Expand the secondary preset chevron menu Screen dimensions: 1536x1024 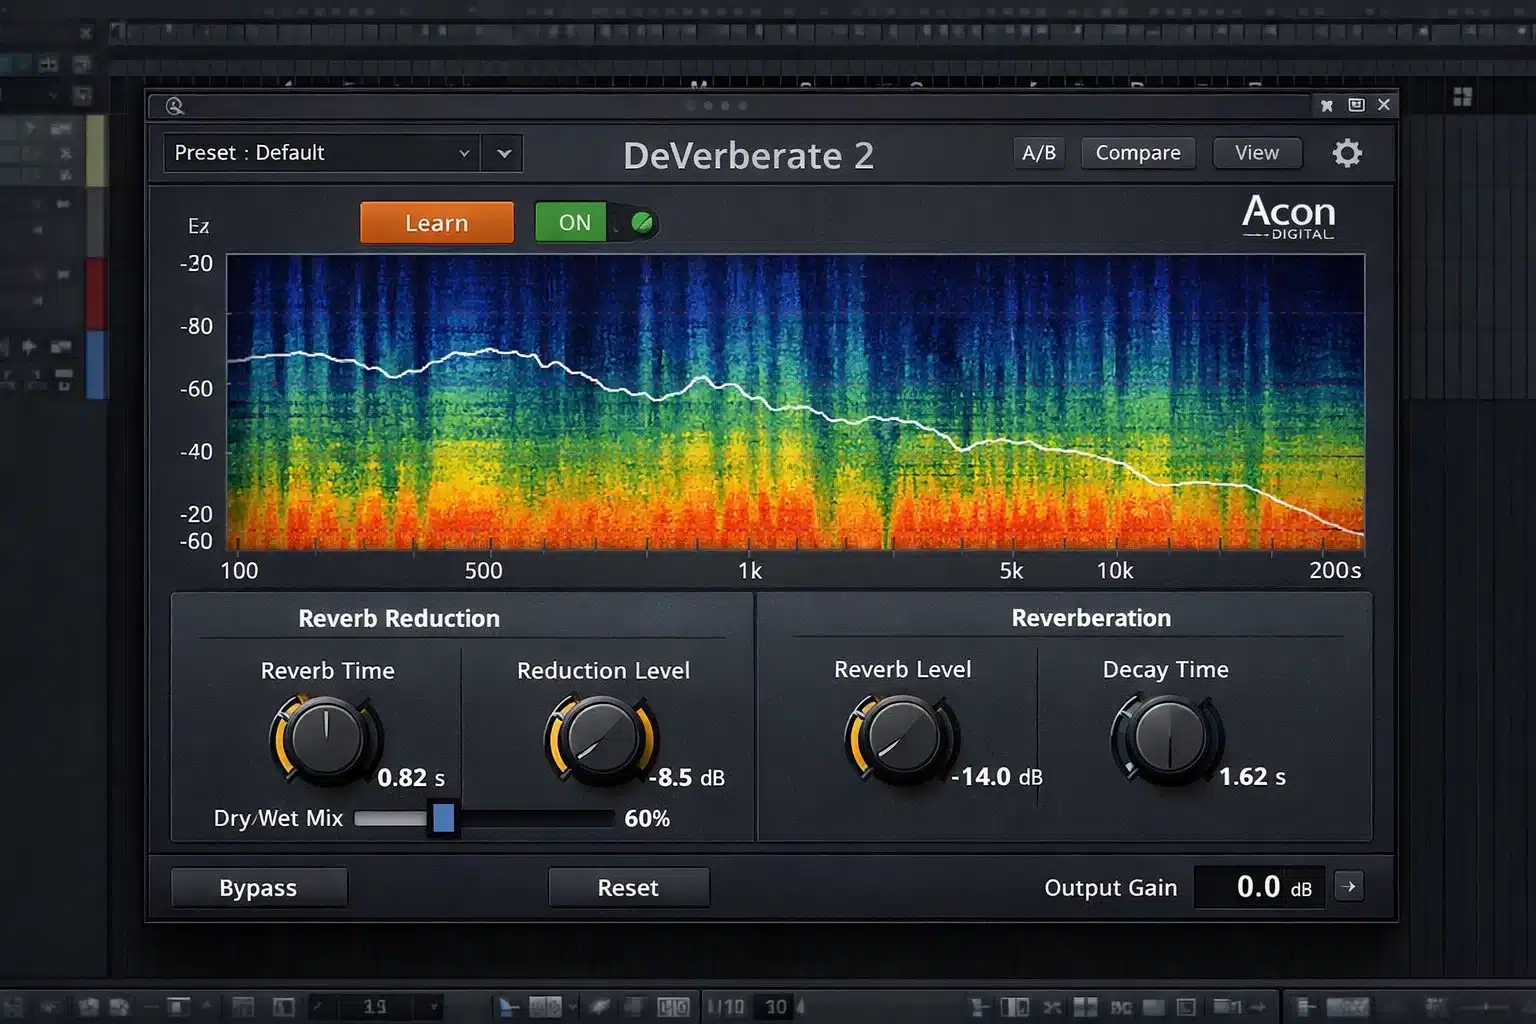[503, 153]
